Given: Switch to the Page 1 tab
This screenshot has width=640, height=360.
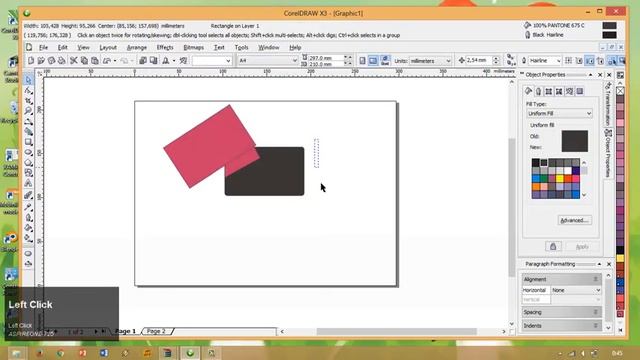Looking at the screenshot, I should tap(126, 331).
